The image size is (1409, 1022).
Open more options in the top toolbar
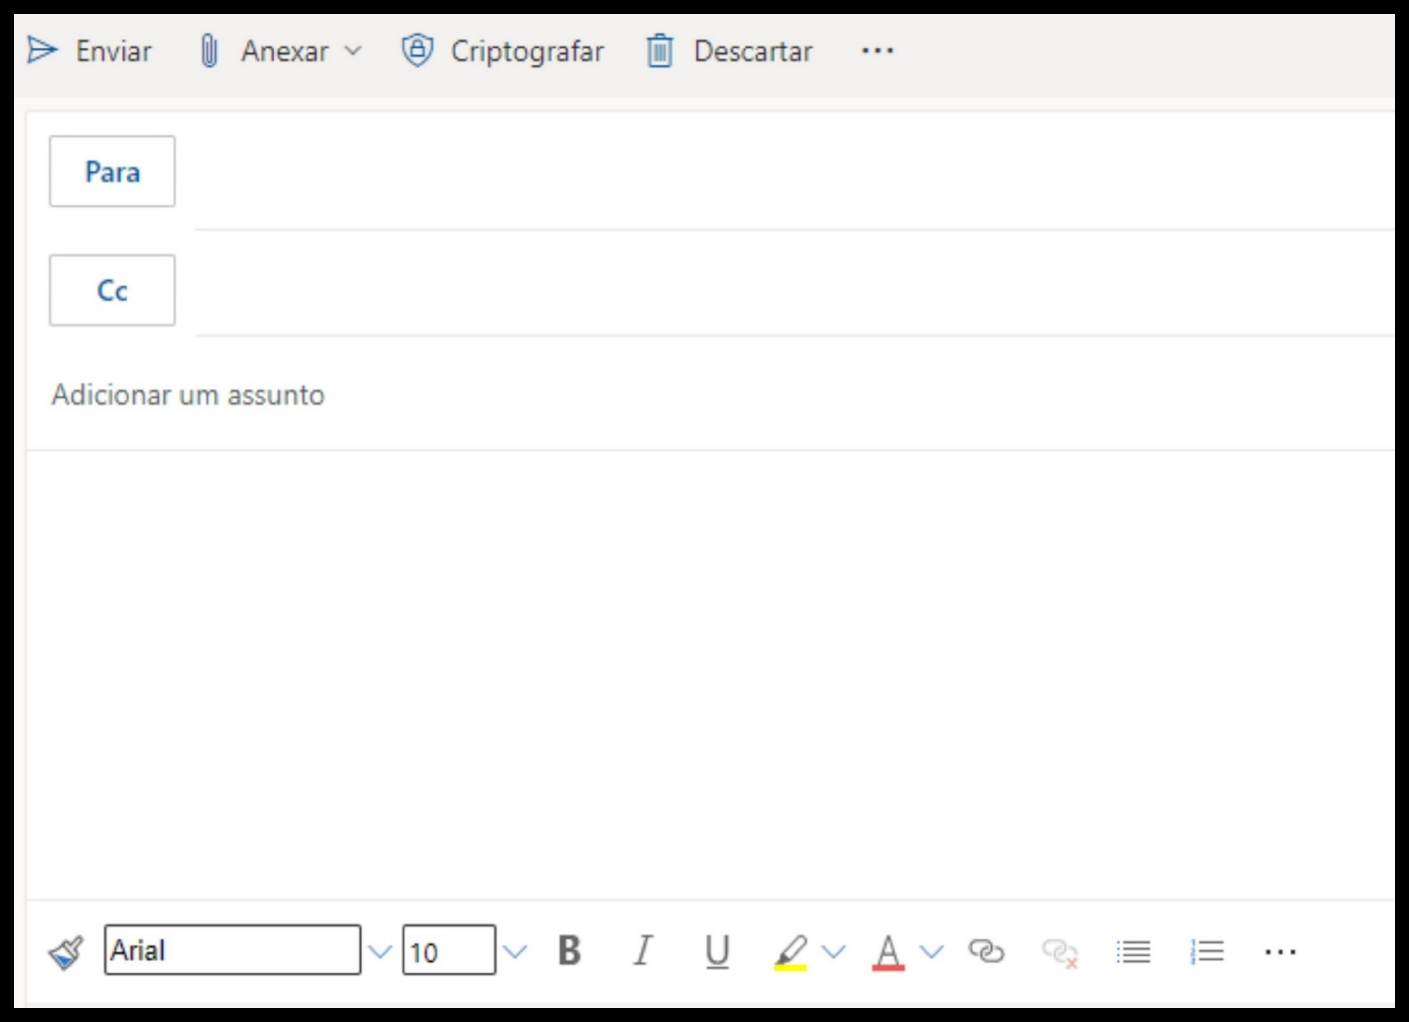coord(877,50)
